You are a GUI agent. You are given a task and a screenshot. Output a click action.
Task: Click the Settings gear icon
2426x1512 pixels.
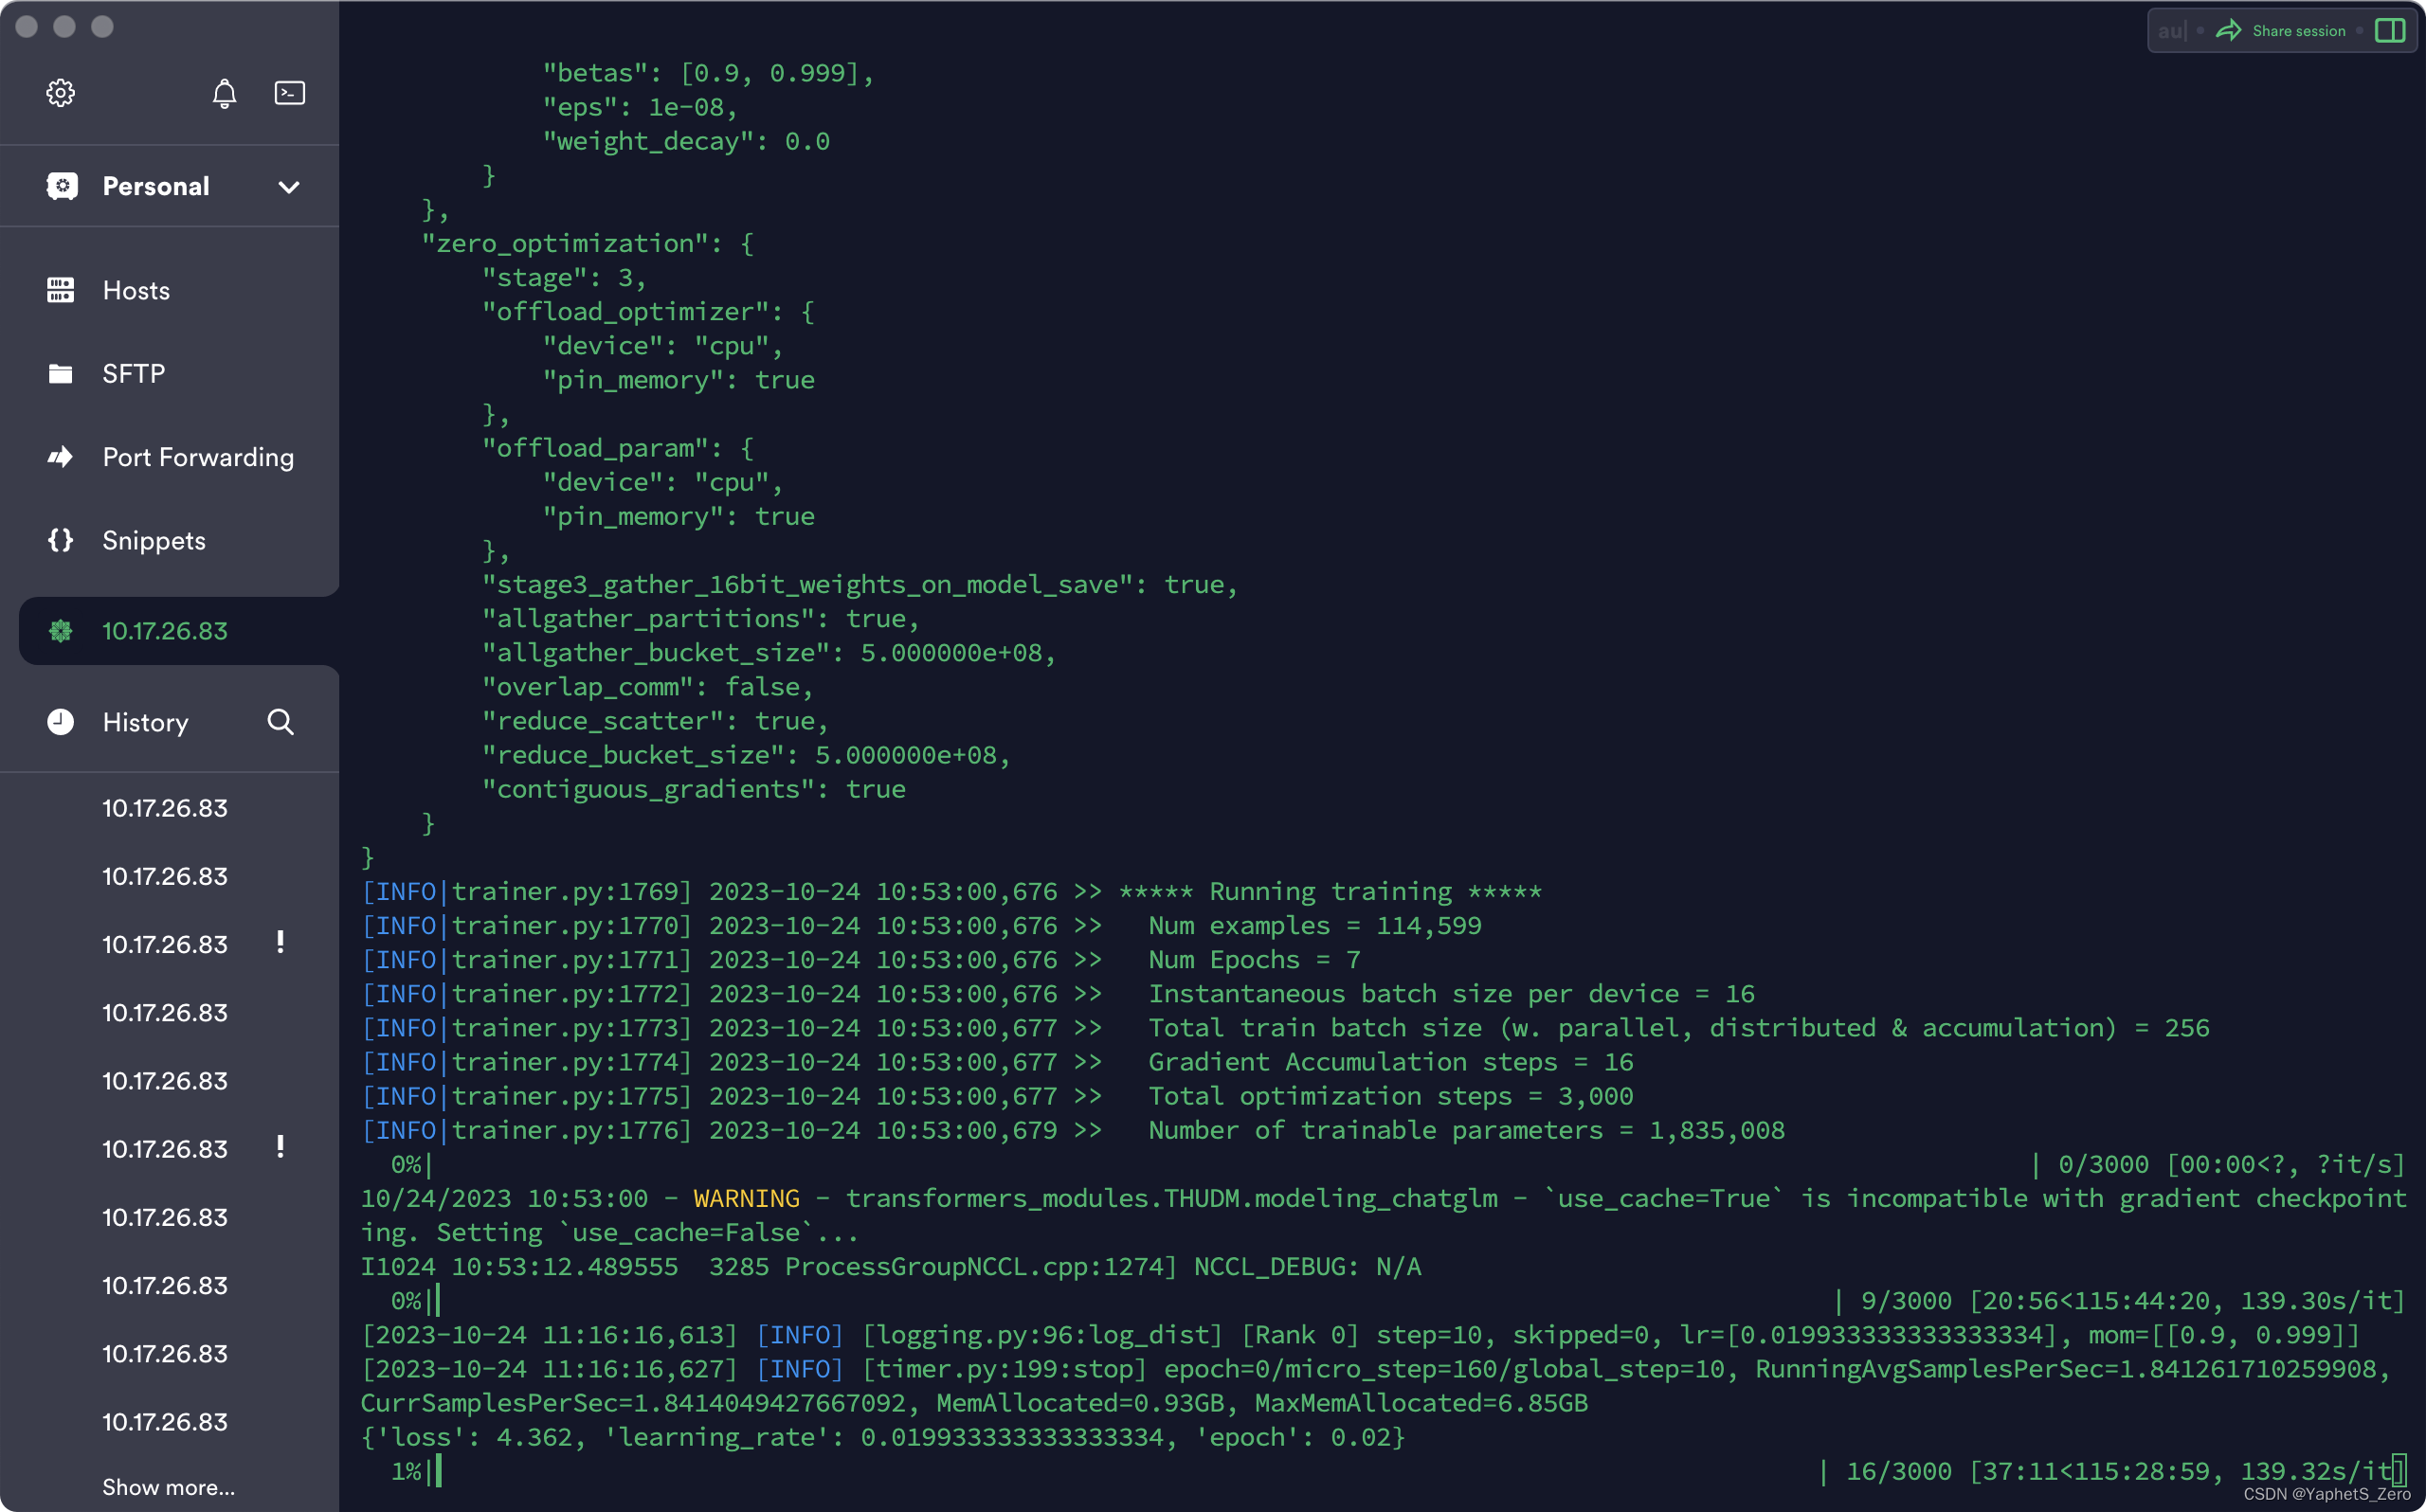pyautogui.click(x=61, y=92)
